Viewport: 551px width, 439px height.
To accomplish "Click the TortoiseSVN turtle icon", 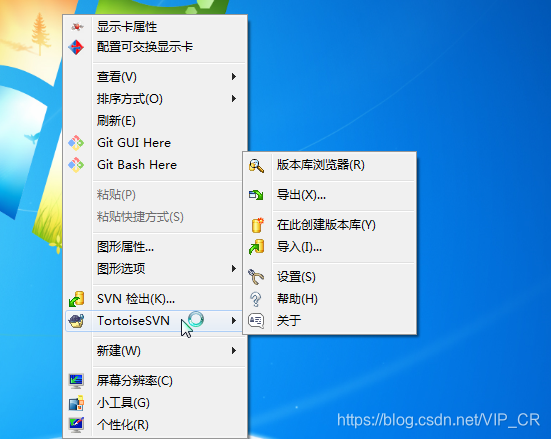I will coord(76,321).
